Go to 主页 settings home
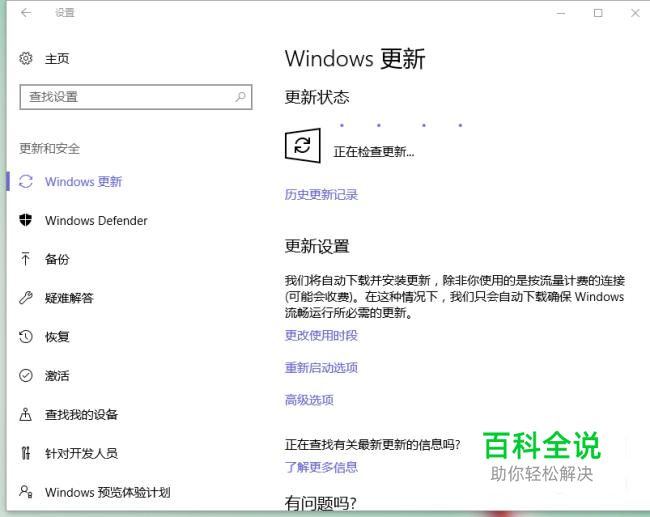Image resolution: width=650 pixels, height=517 pixels. pyautogui.click(x=57, y=59)
